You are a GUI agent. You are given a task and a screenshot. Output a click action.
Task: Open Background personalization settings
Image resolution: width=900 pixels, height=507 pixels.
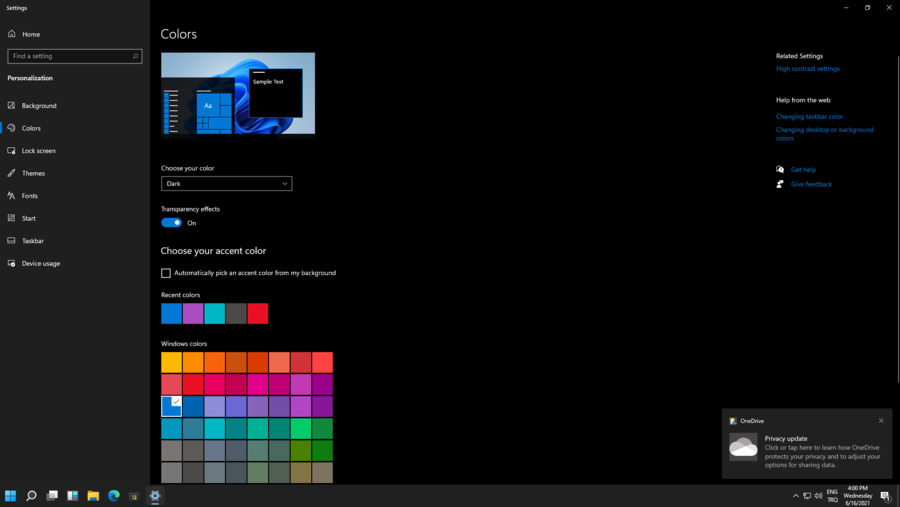(x=38, y=106)
